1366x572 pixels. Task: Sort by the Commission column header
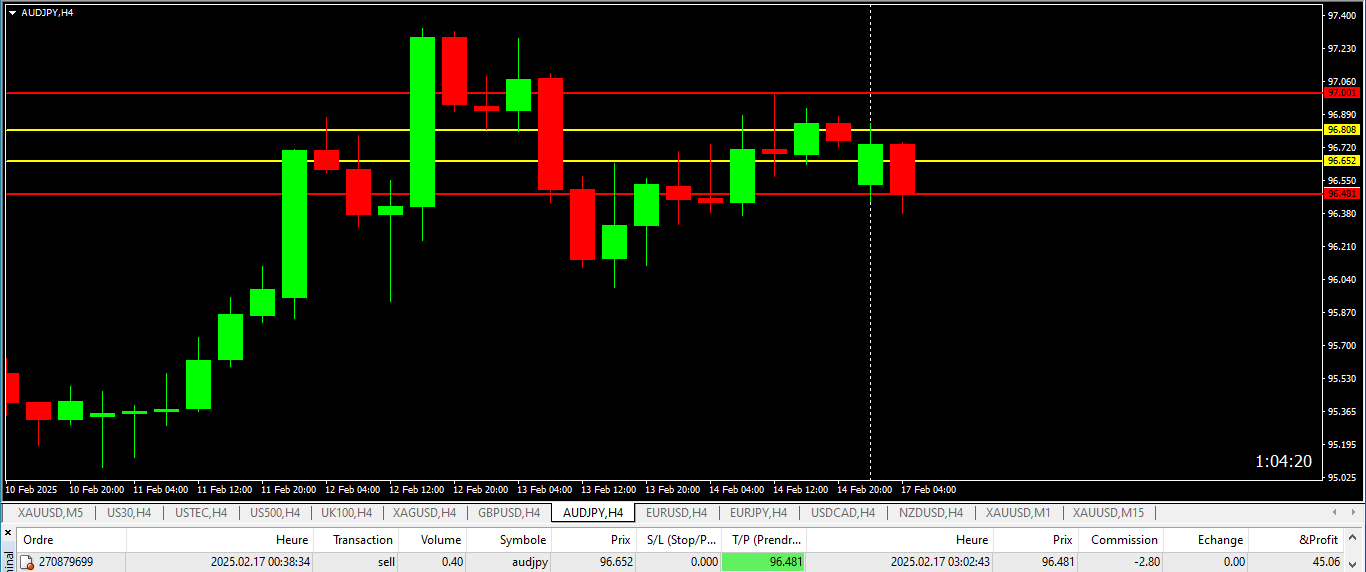tap(1121, 540)
